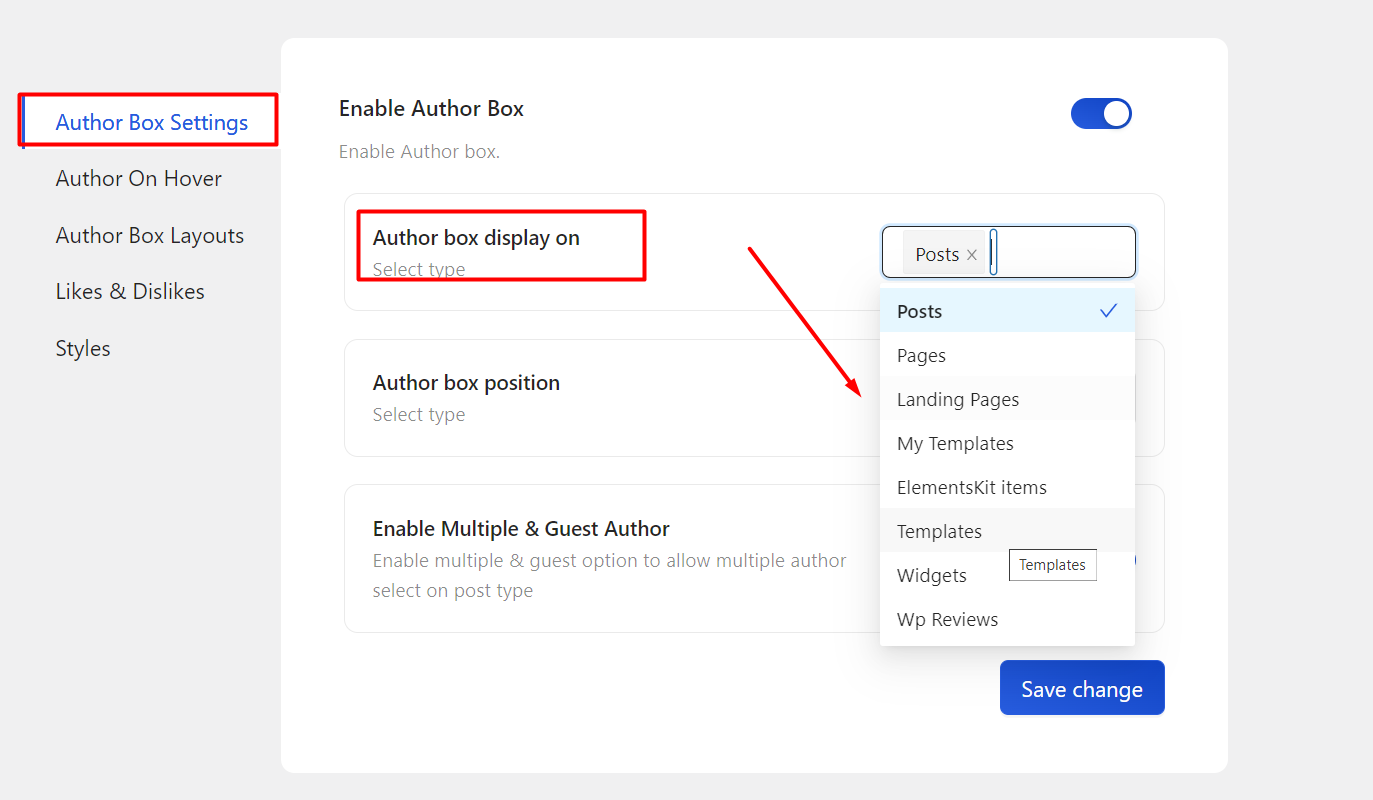Switch to Author On Hover settings
The height and width of the screenshot is (800, 1373).
138,178
